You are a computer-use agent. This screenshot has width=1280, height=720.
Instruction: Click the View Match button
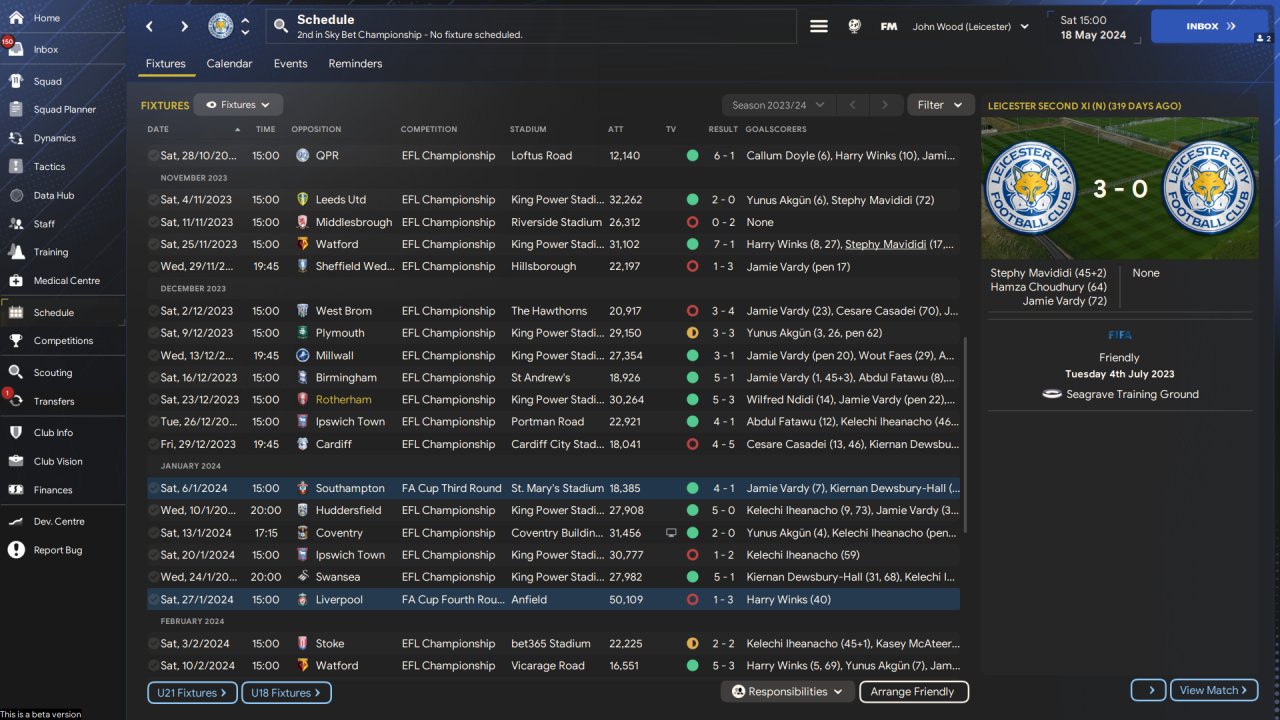pos(1214,690)
